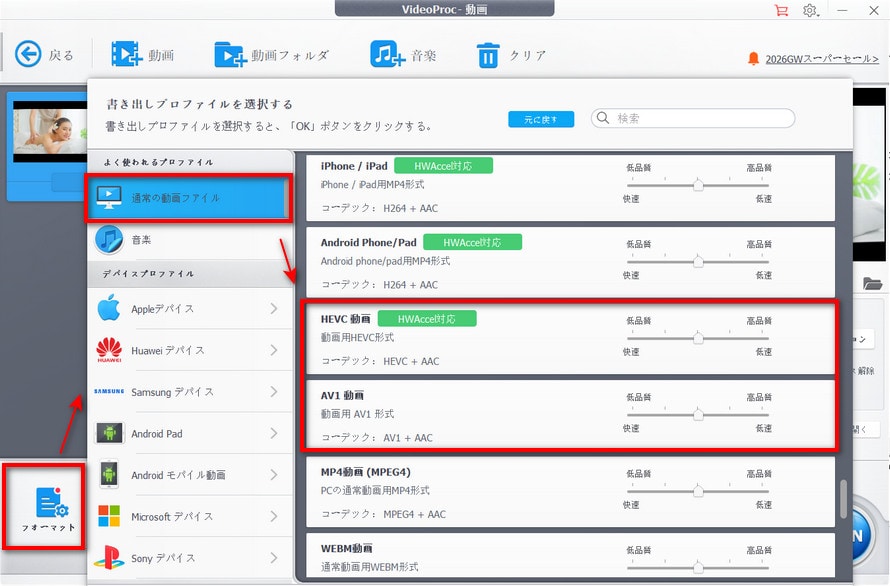Viewport: 890px width, 586px height.
Task: Expand the Android Pad chevron
Action: [274, 433]
